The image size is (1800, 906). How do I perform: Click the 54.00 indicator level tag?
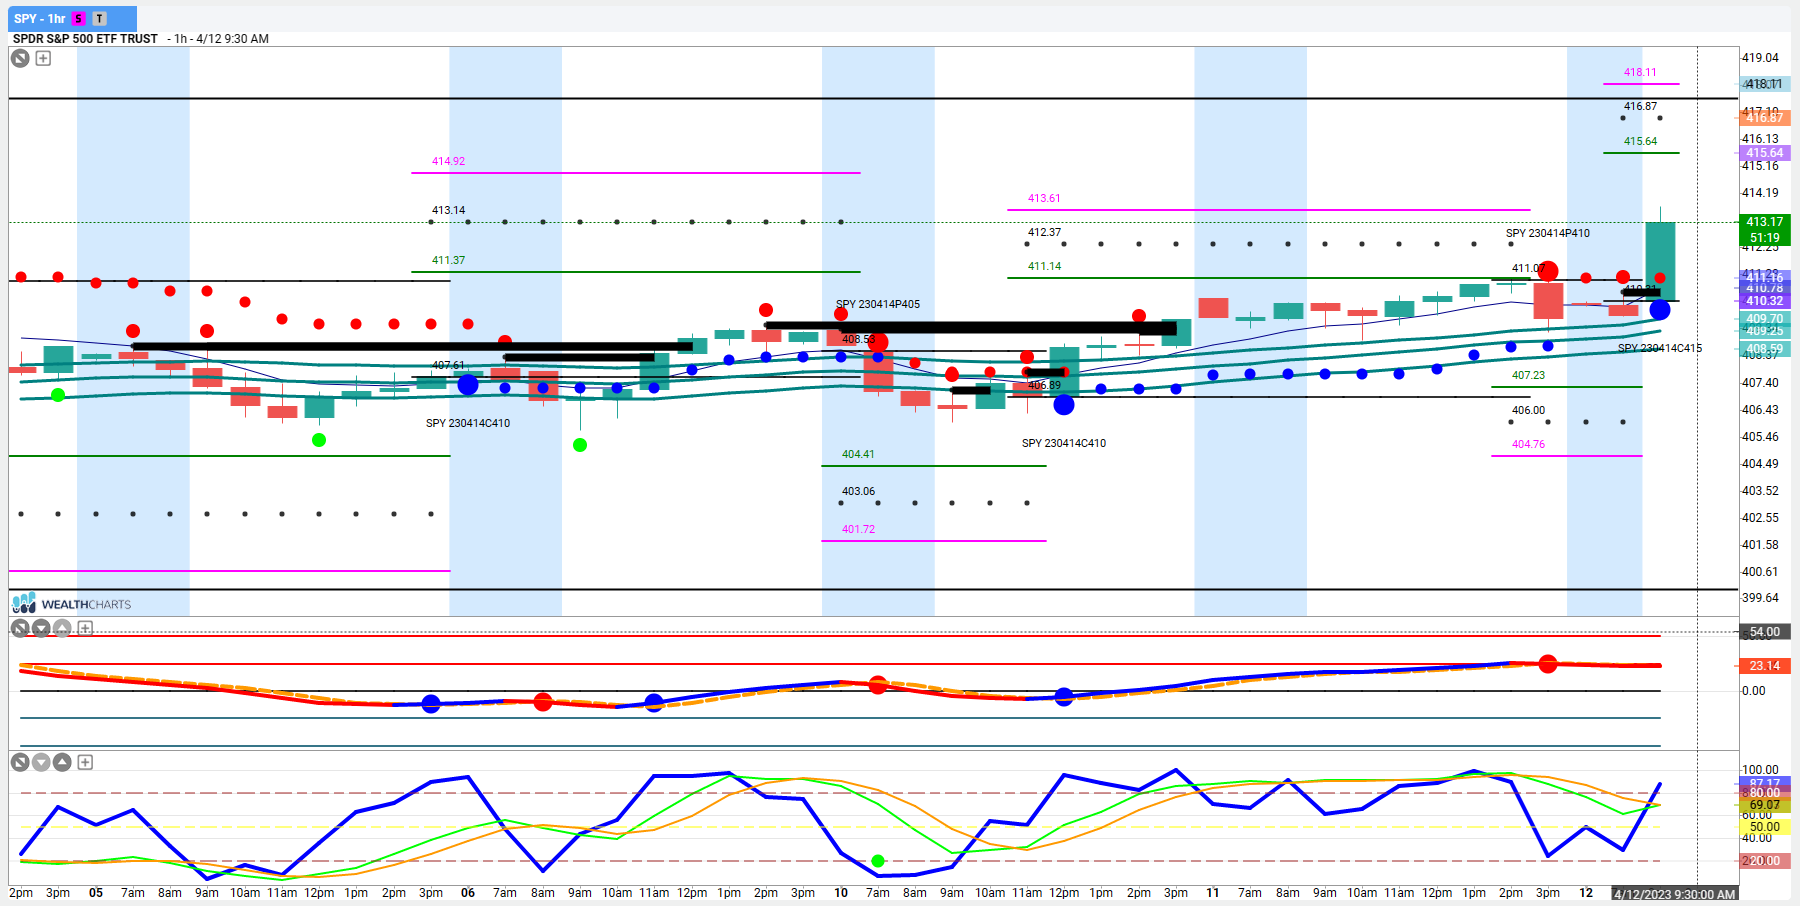(x=1765, y=632)
